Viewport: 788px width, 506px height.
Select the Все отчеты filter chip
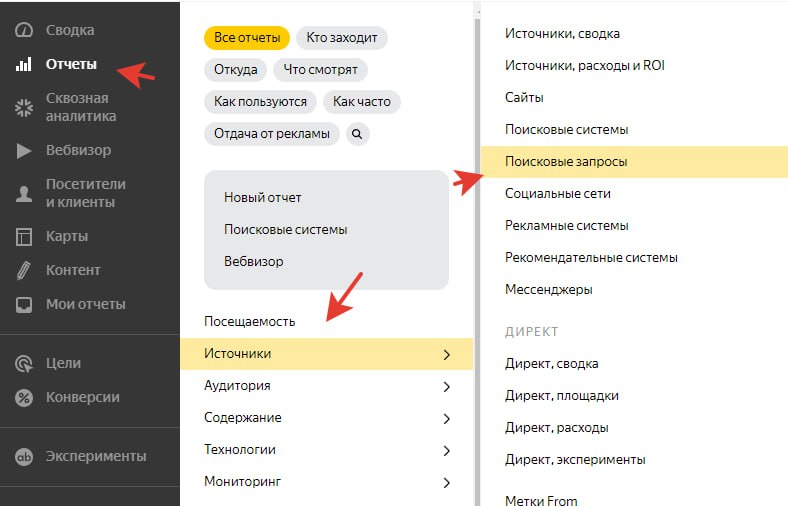point(247,38)
